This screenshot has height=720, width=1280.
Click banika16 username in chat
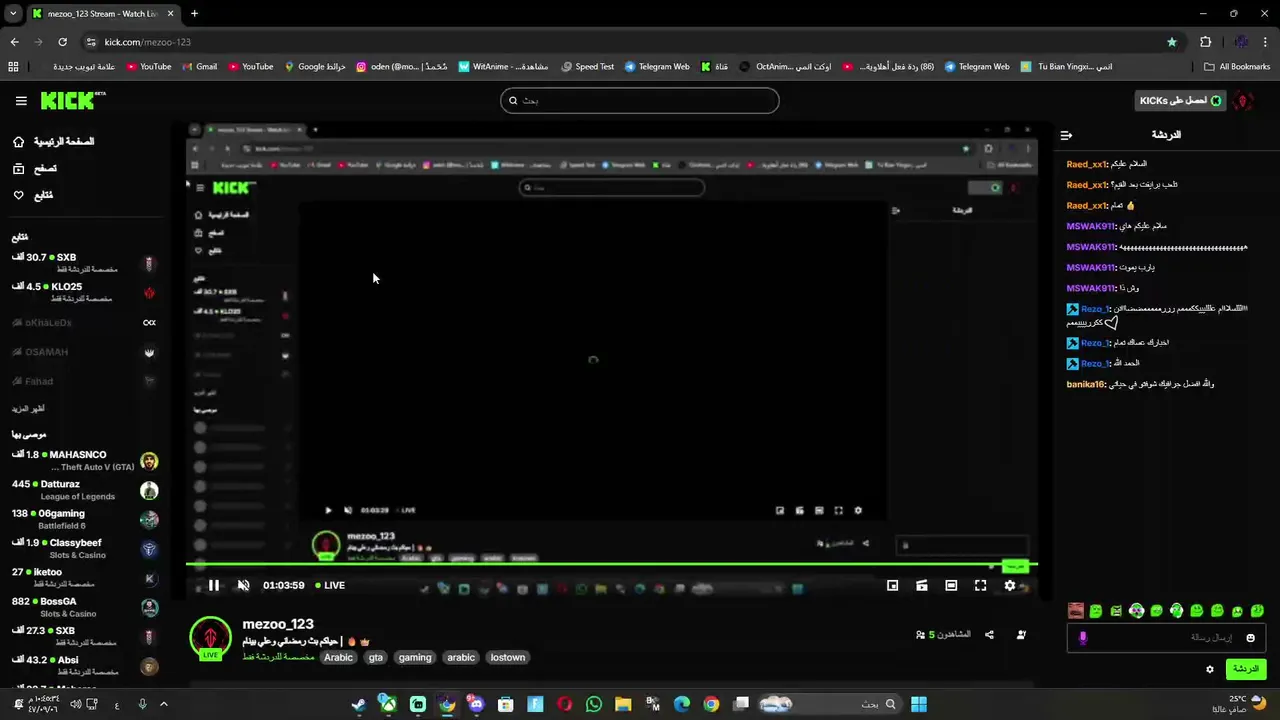coord(1085,384)
